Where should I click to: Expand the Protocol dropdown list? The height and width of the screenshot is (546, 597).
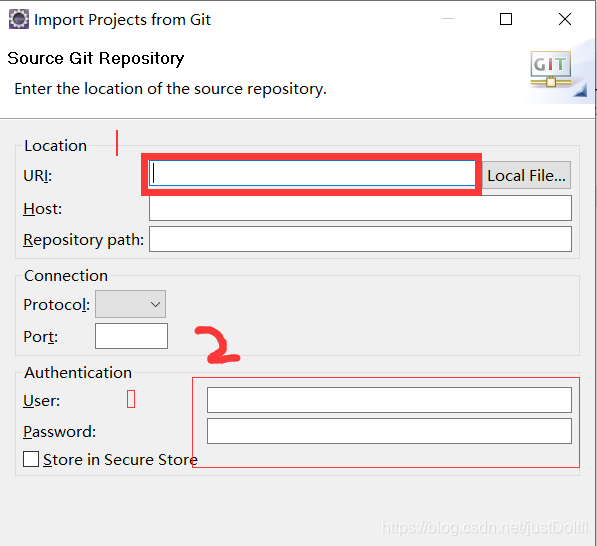[x=130, y=304]
